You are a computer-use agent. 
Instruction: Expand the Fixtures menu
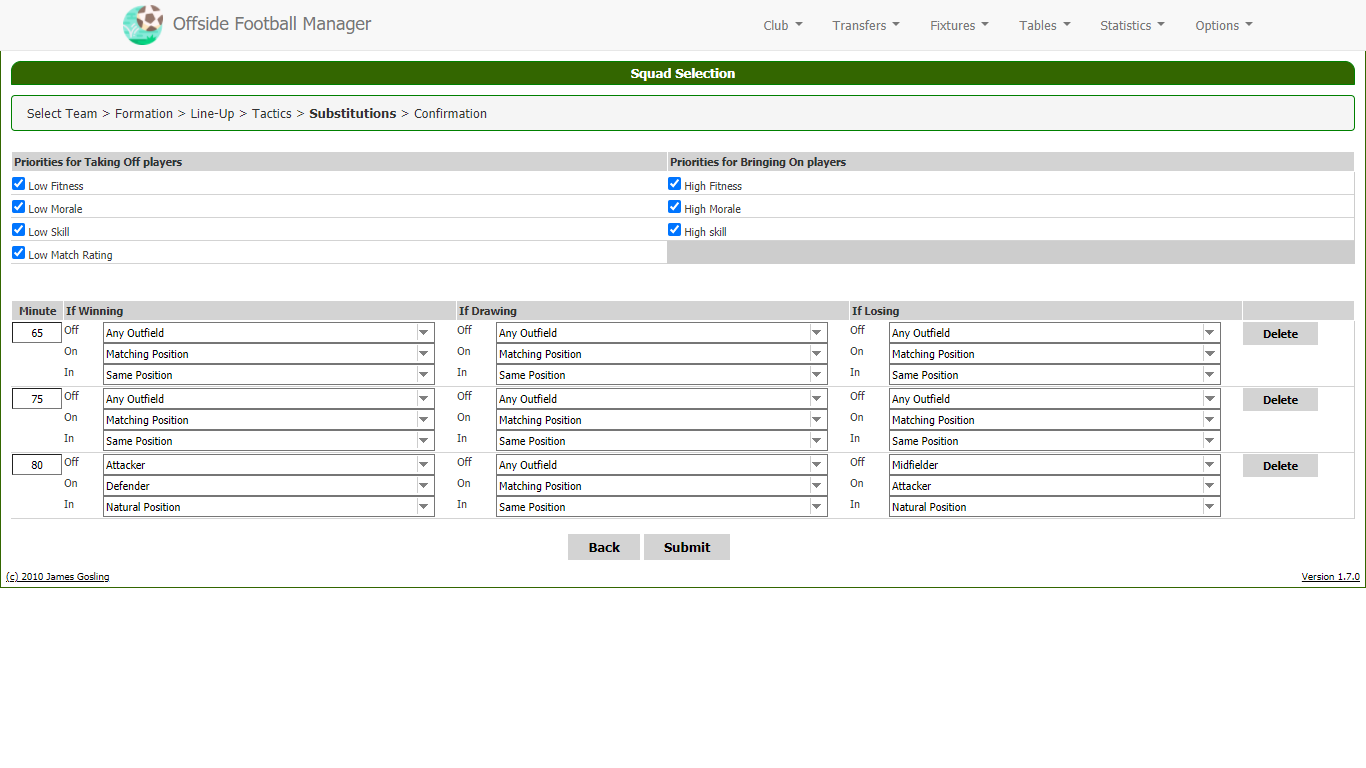pyautogui.click(x=958, y=26)
